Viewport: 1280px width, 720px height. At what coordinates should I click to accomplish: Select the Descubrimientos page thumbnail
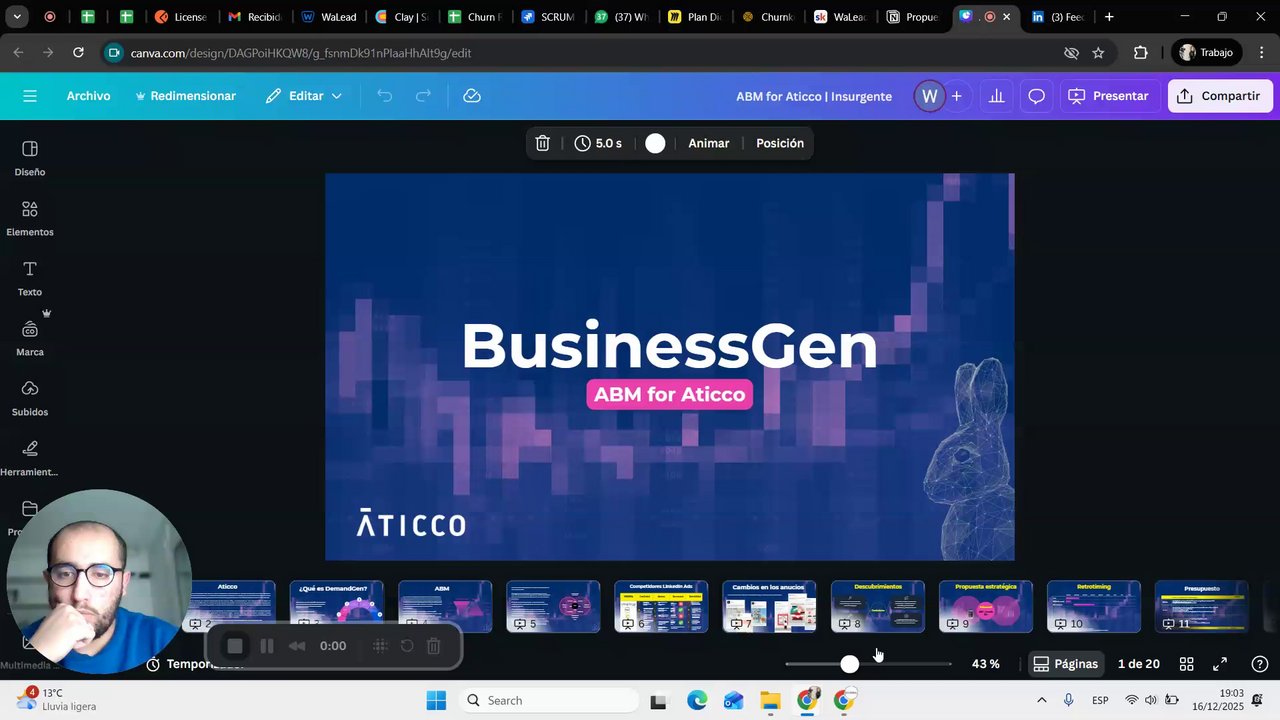[877, 606]
